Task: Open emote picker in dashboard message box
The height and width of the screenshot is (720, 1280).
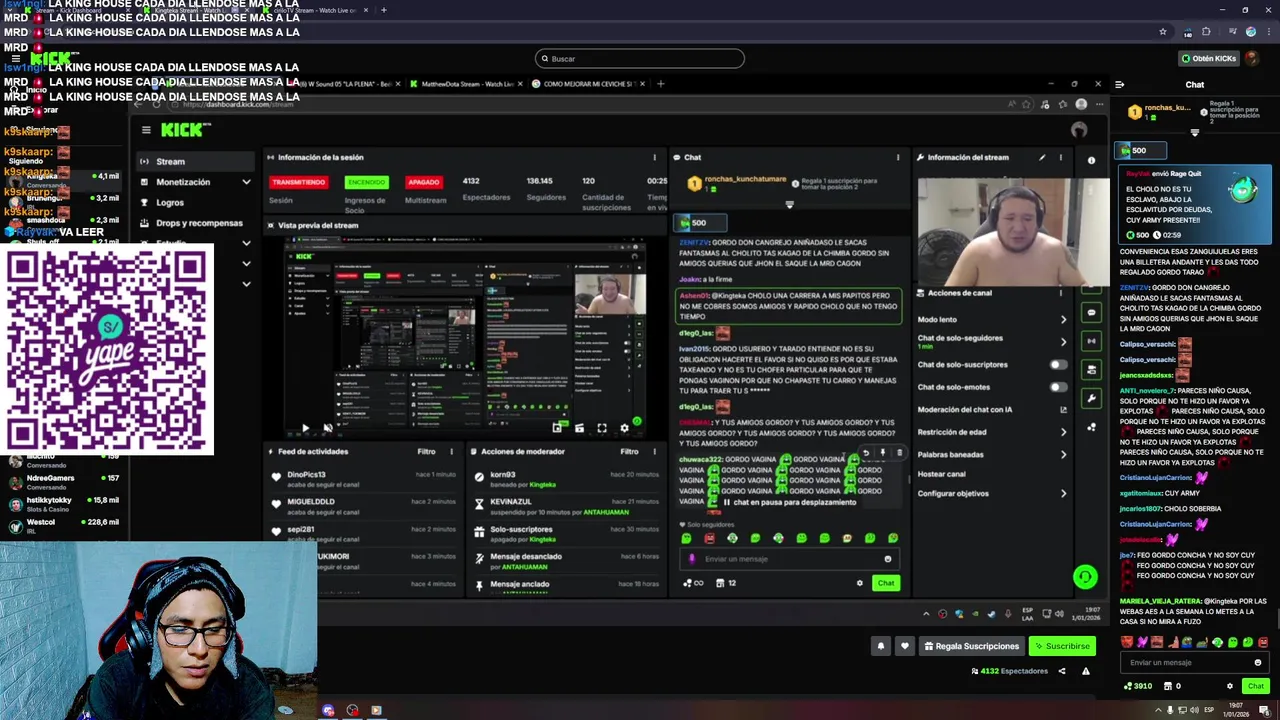Action: click(887, 559)
